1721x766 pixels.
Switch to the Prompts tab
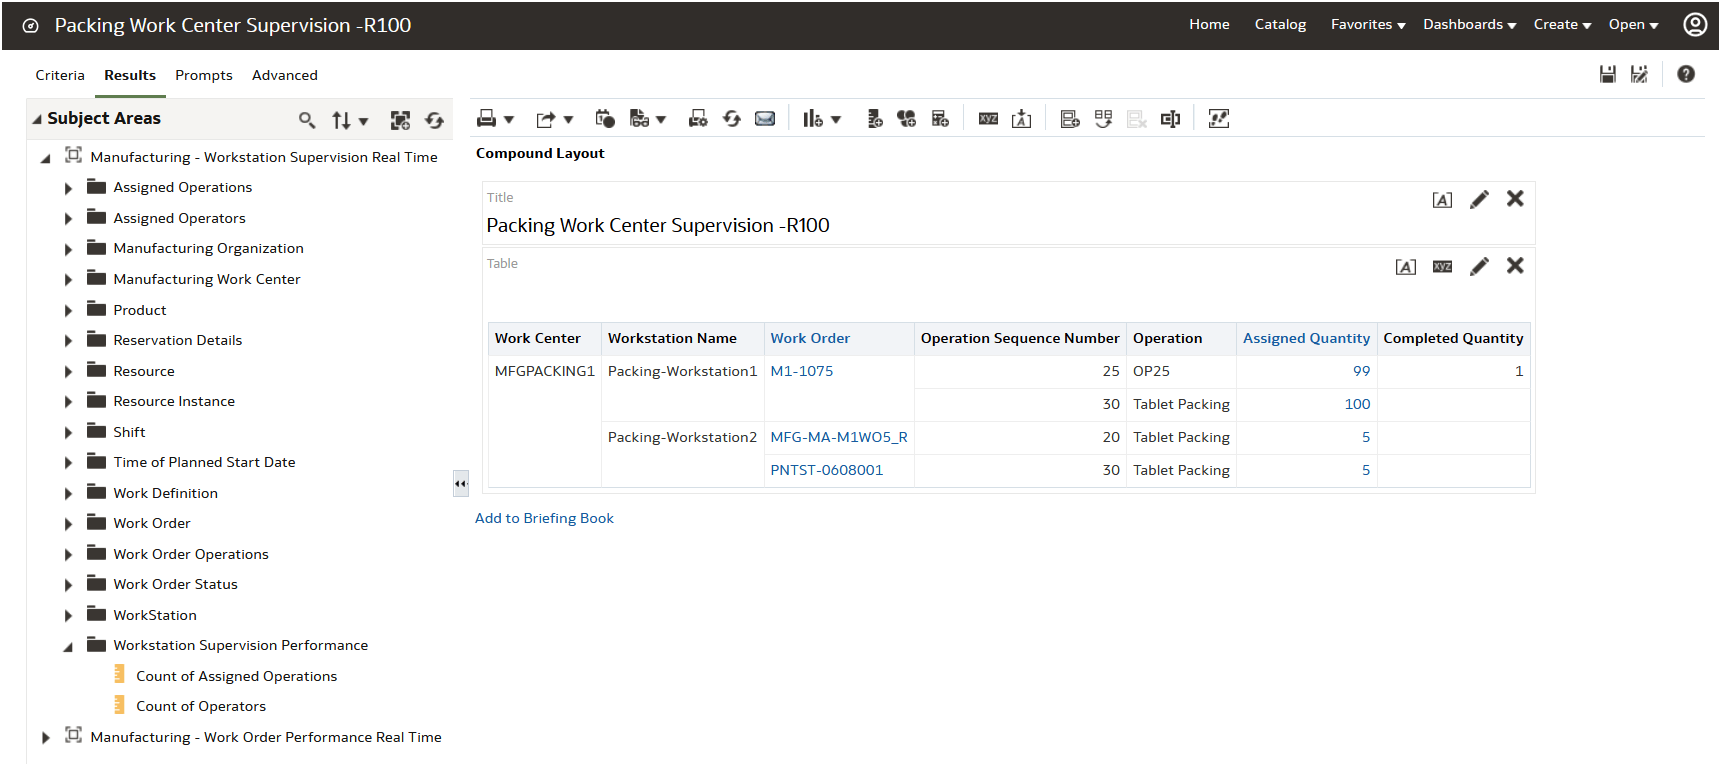(x=204, y=75)
